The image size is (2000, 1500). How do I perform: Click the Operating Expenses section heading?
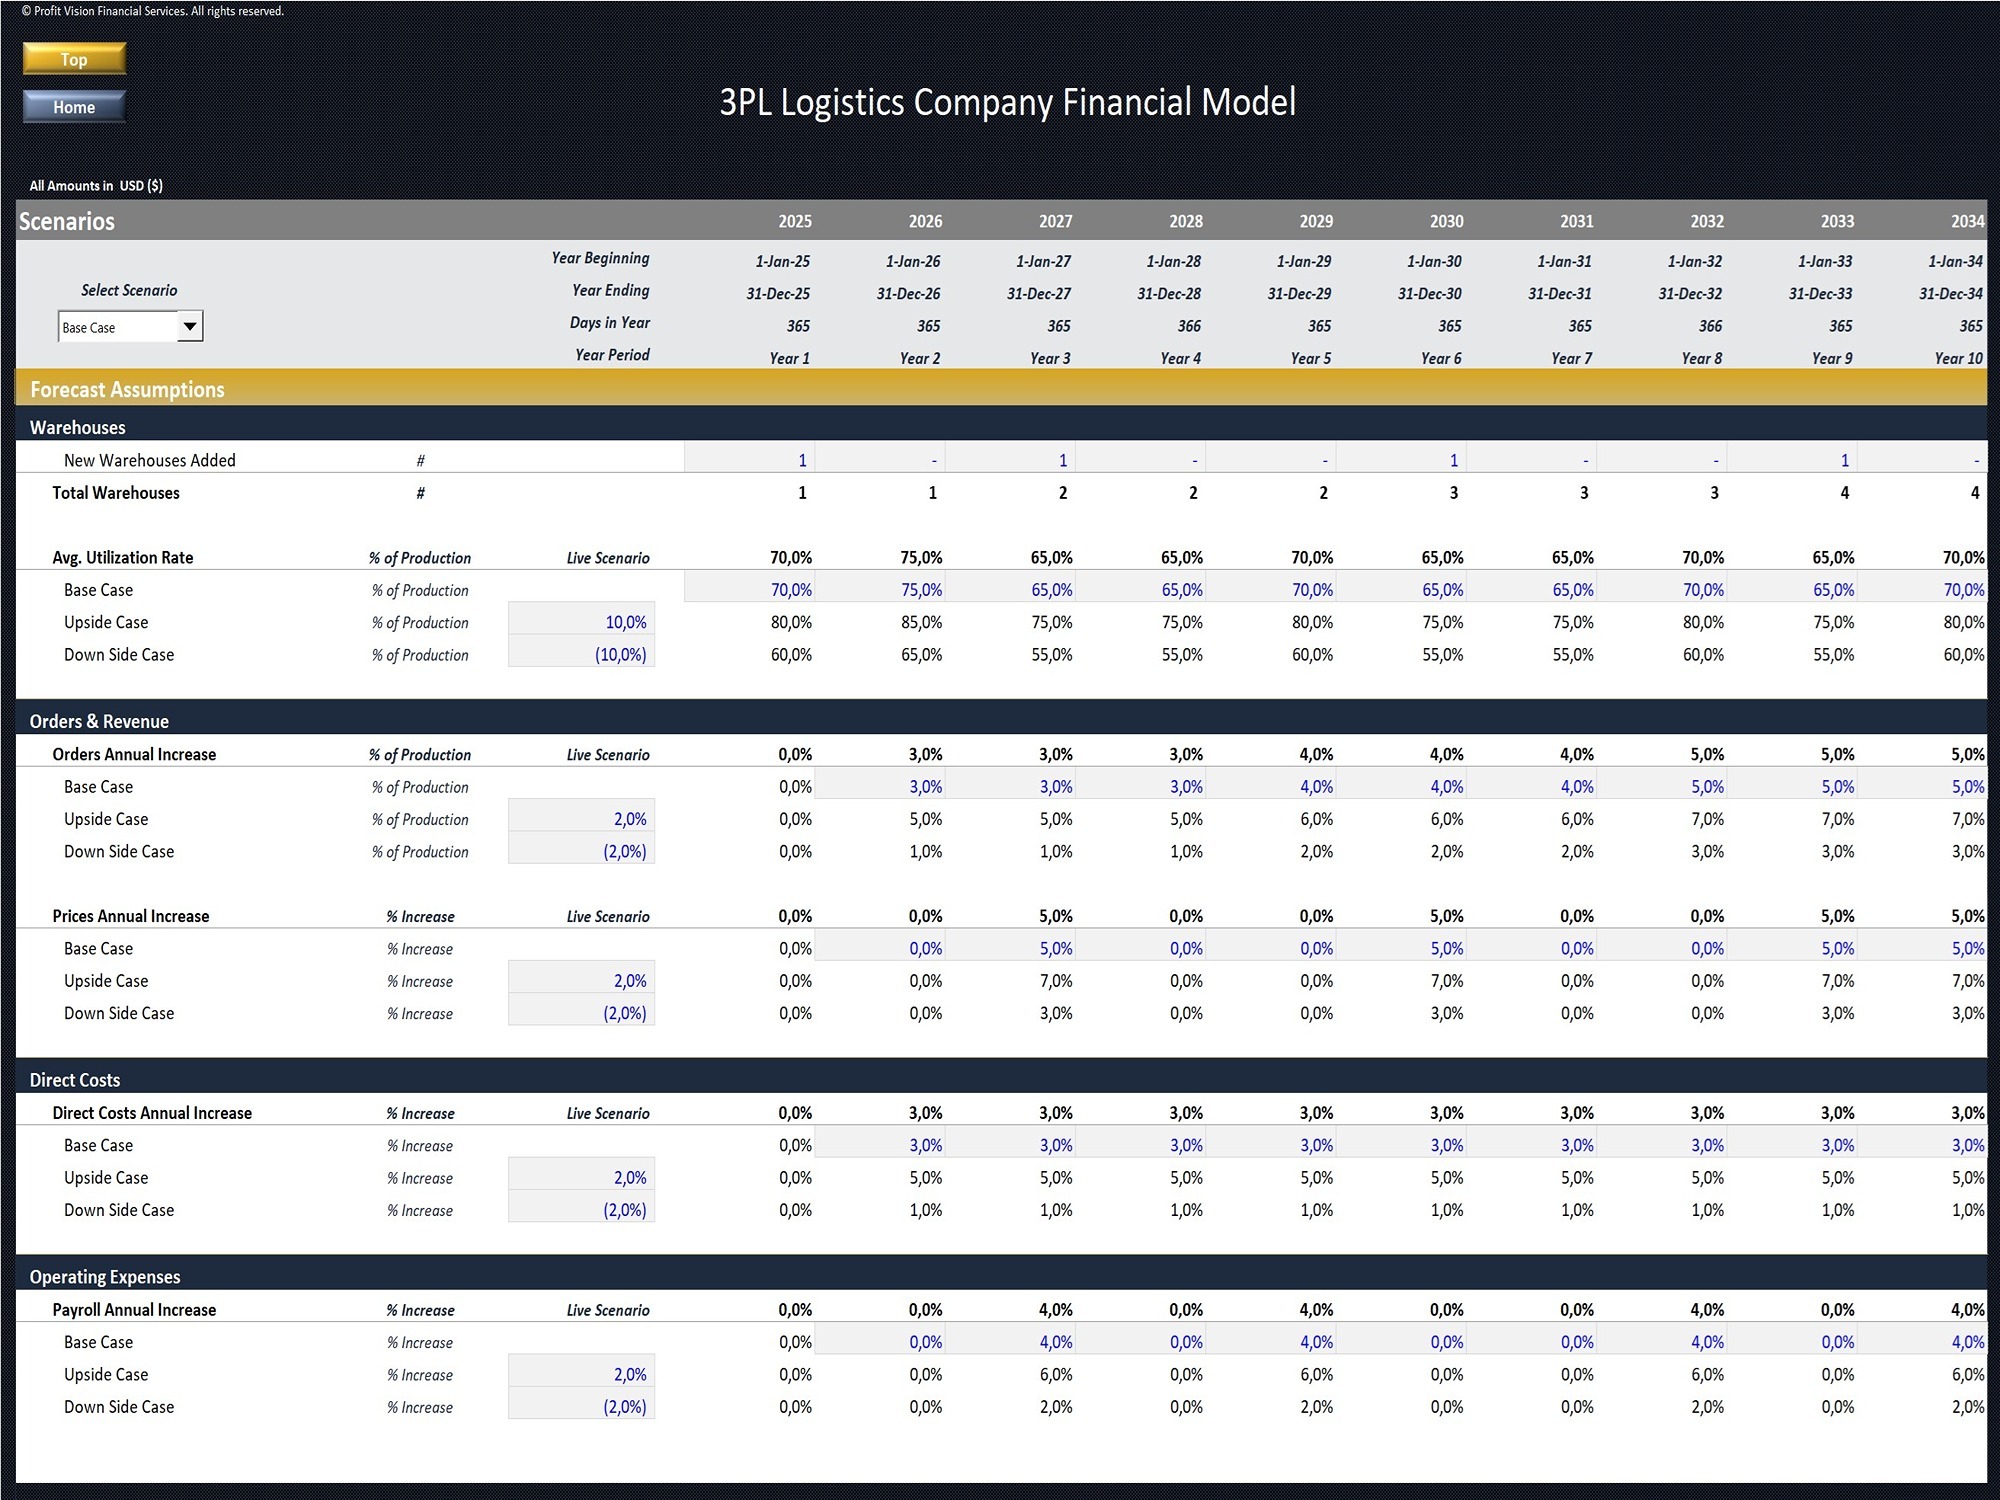click(x=105, y=1277)
